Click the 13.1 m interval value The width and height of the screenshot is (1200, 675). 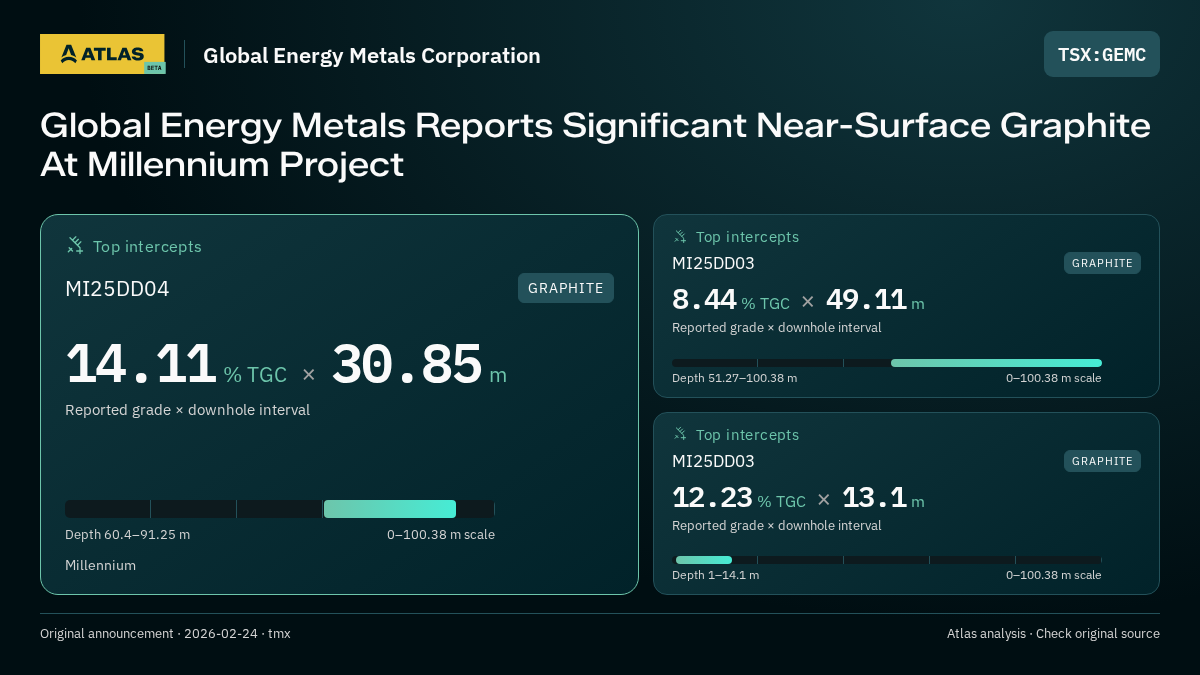click(x=883, y=498)
